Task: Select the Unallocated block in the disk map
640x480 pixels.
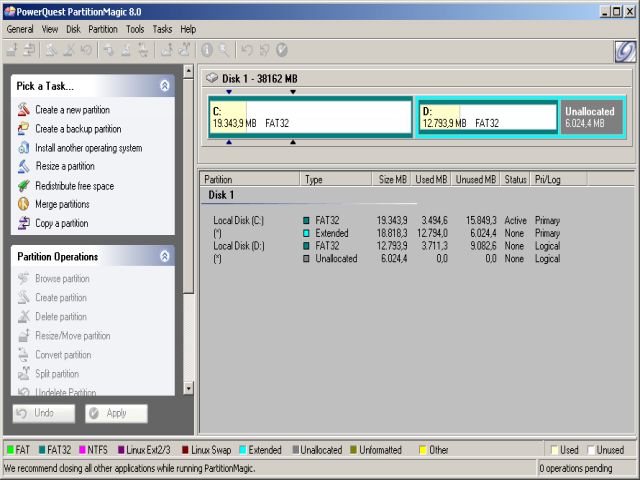Action: (591, 117)
